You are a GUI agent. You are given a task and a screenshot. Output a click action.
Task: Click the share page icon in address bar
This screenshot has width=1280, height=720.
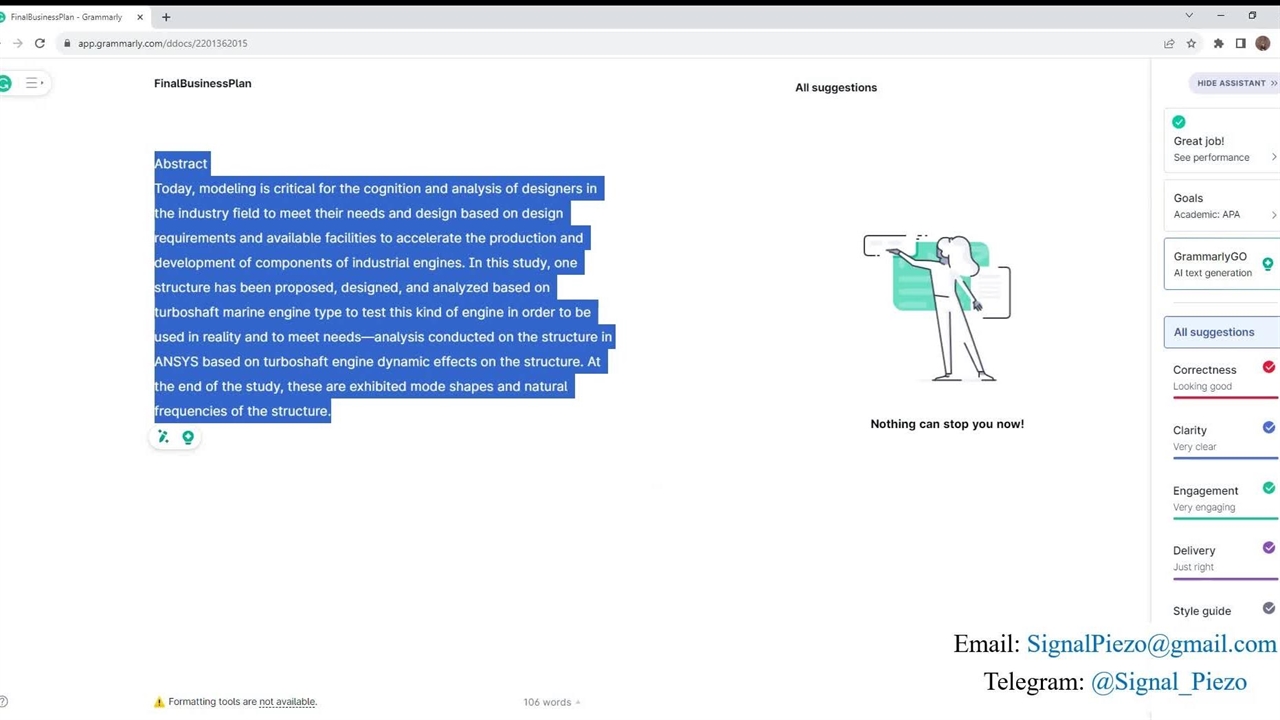[1169, 43]
